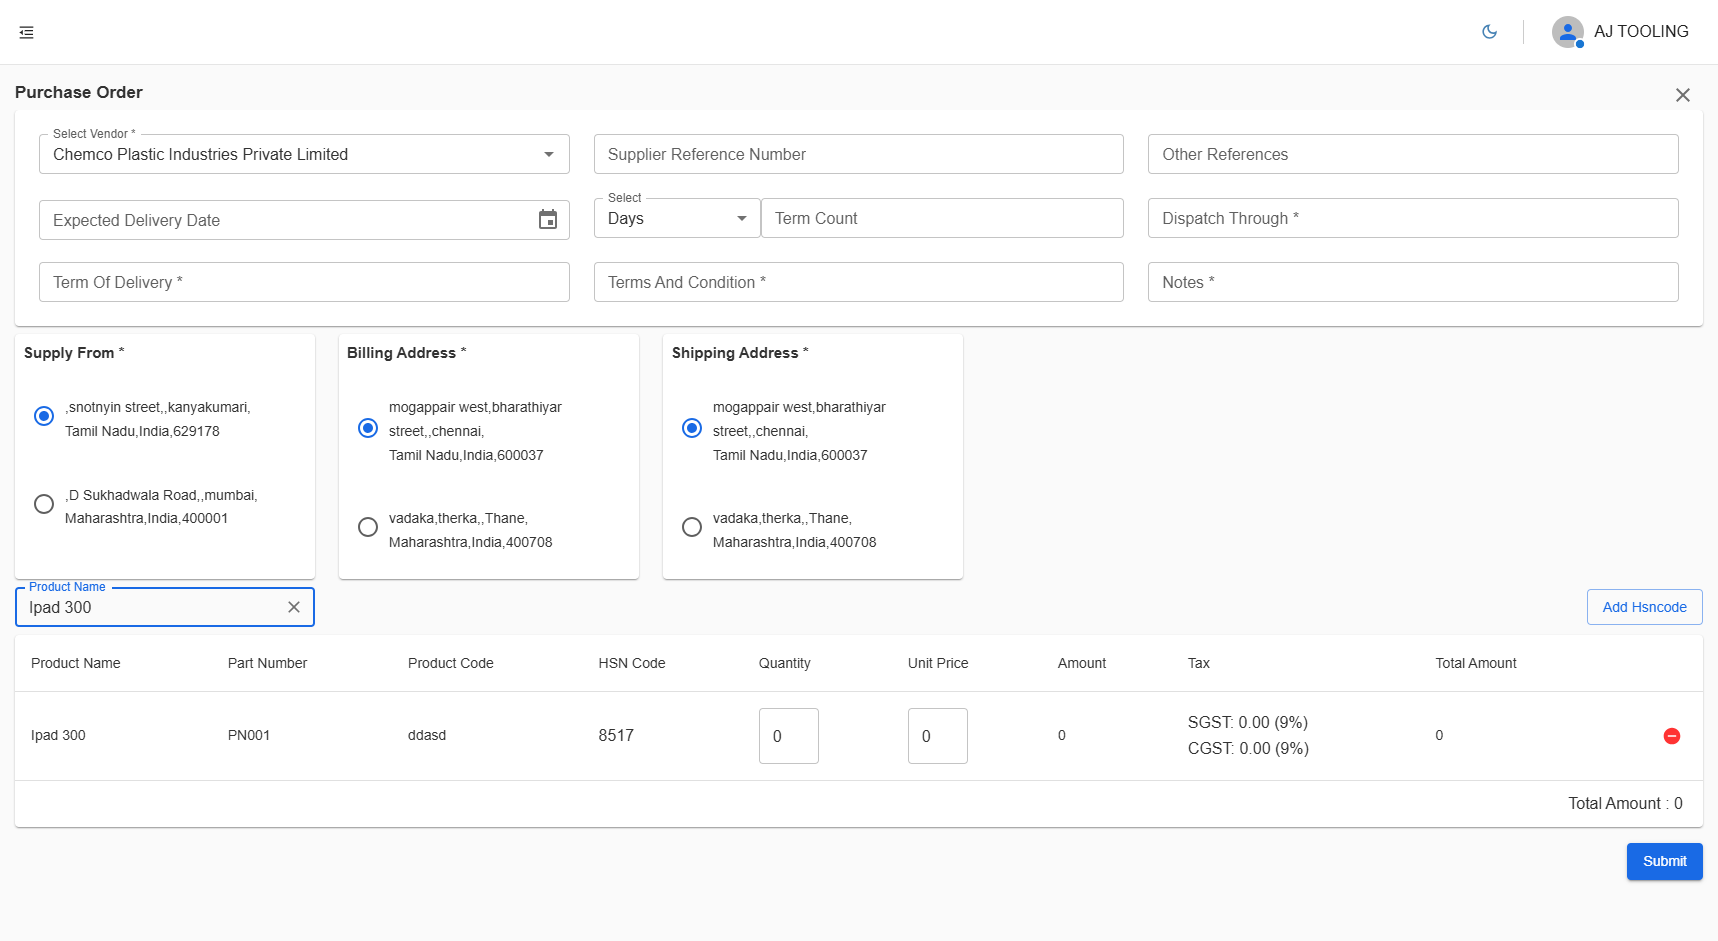Image resolution: width=1718 pixels, height=941 pixels.
Task: Focus the Supplier Reference Number field
Action: 858,154
